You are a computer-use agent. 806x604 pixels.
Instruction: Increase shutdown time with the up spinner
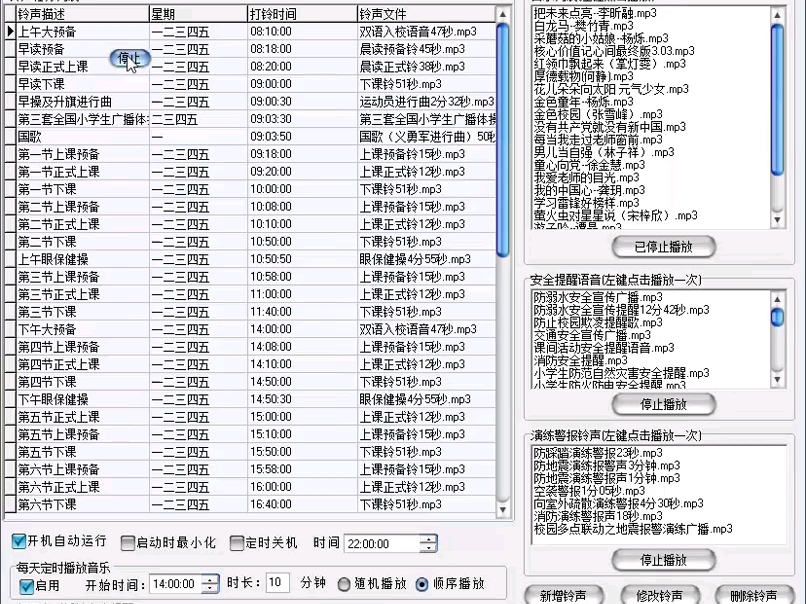click(428, 539)
